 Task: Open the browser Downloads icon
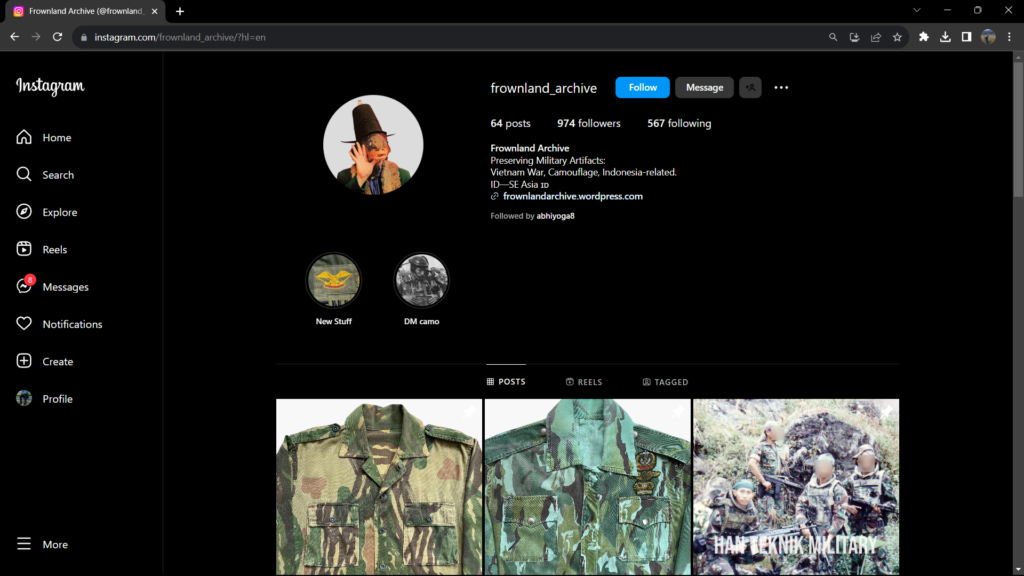(x=945, y=37)
